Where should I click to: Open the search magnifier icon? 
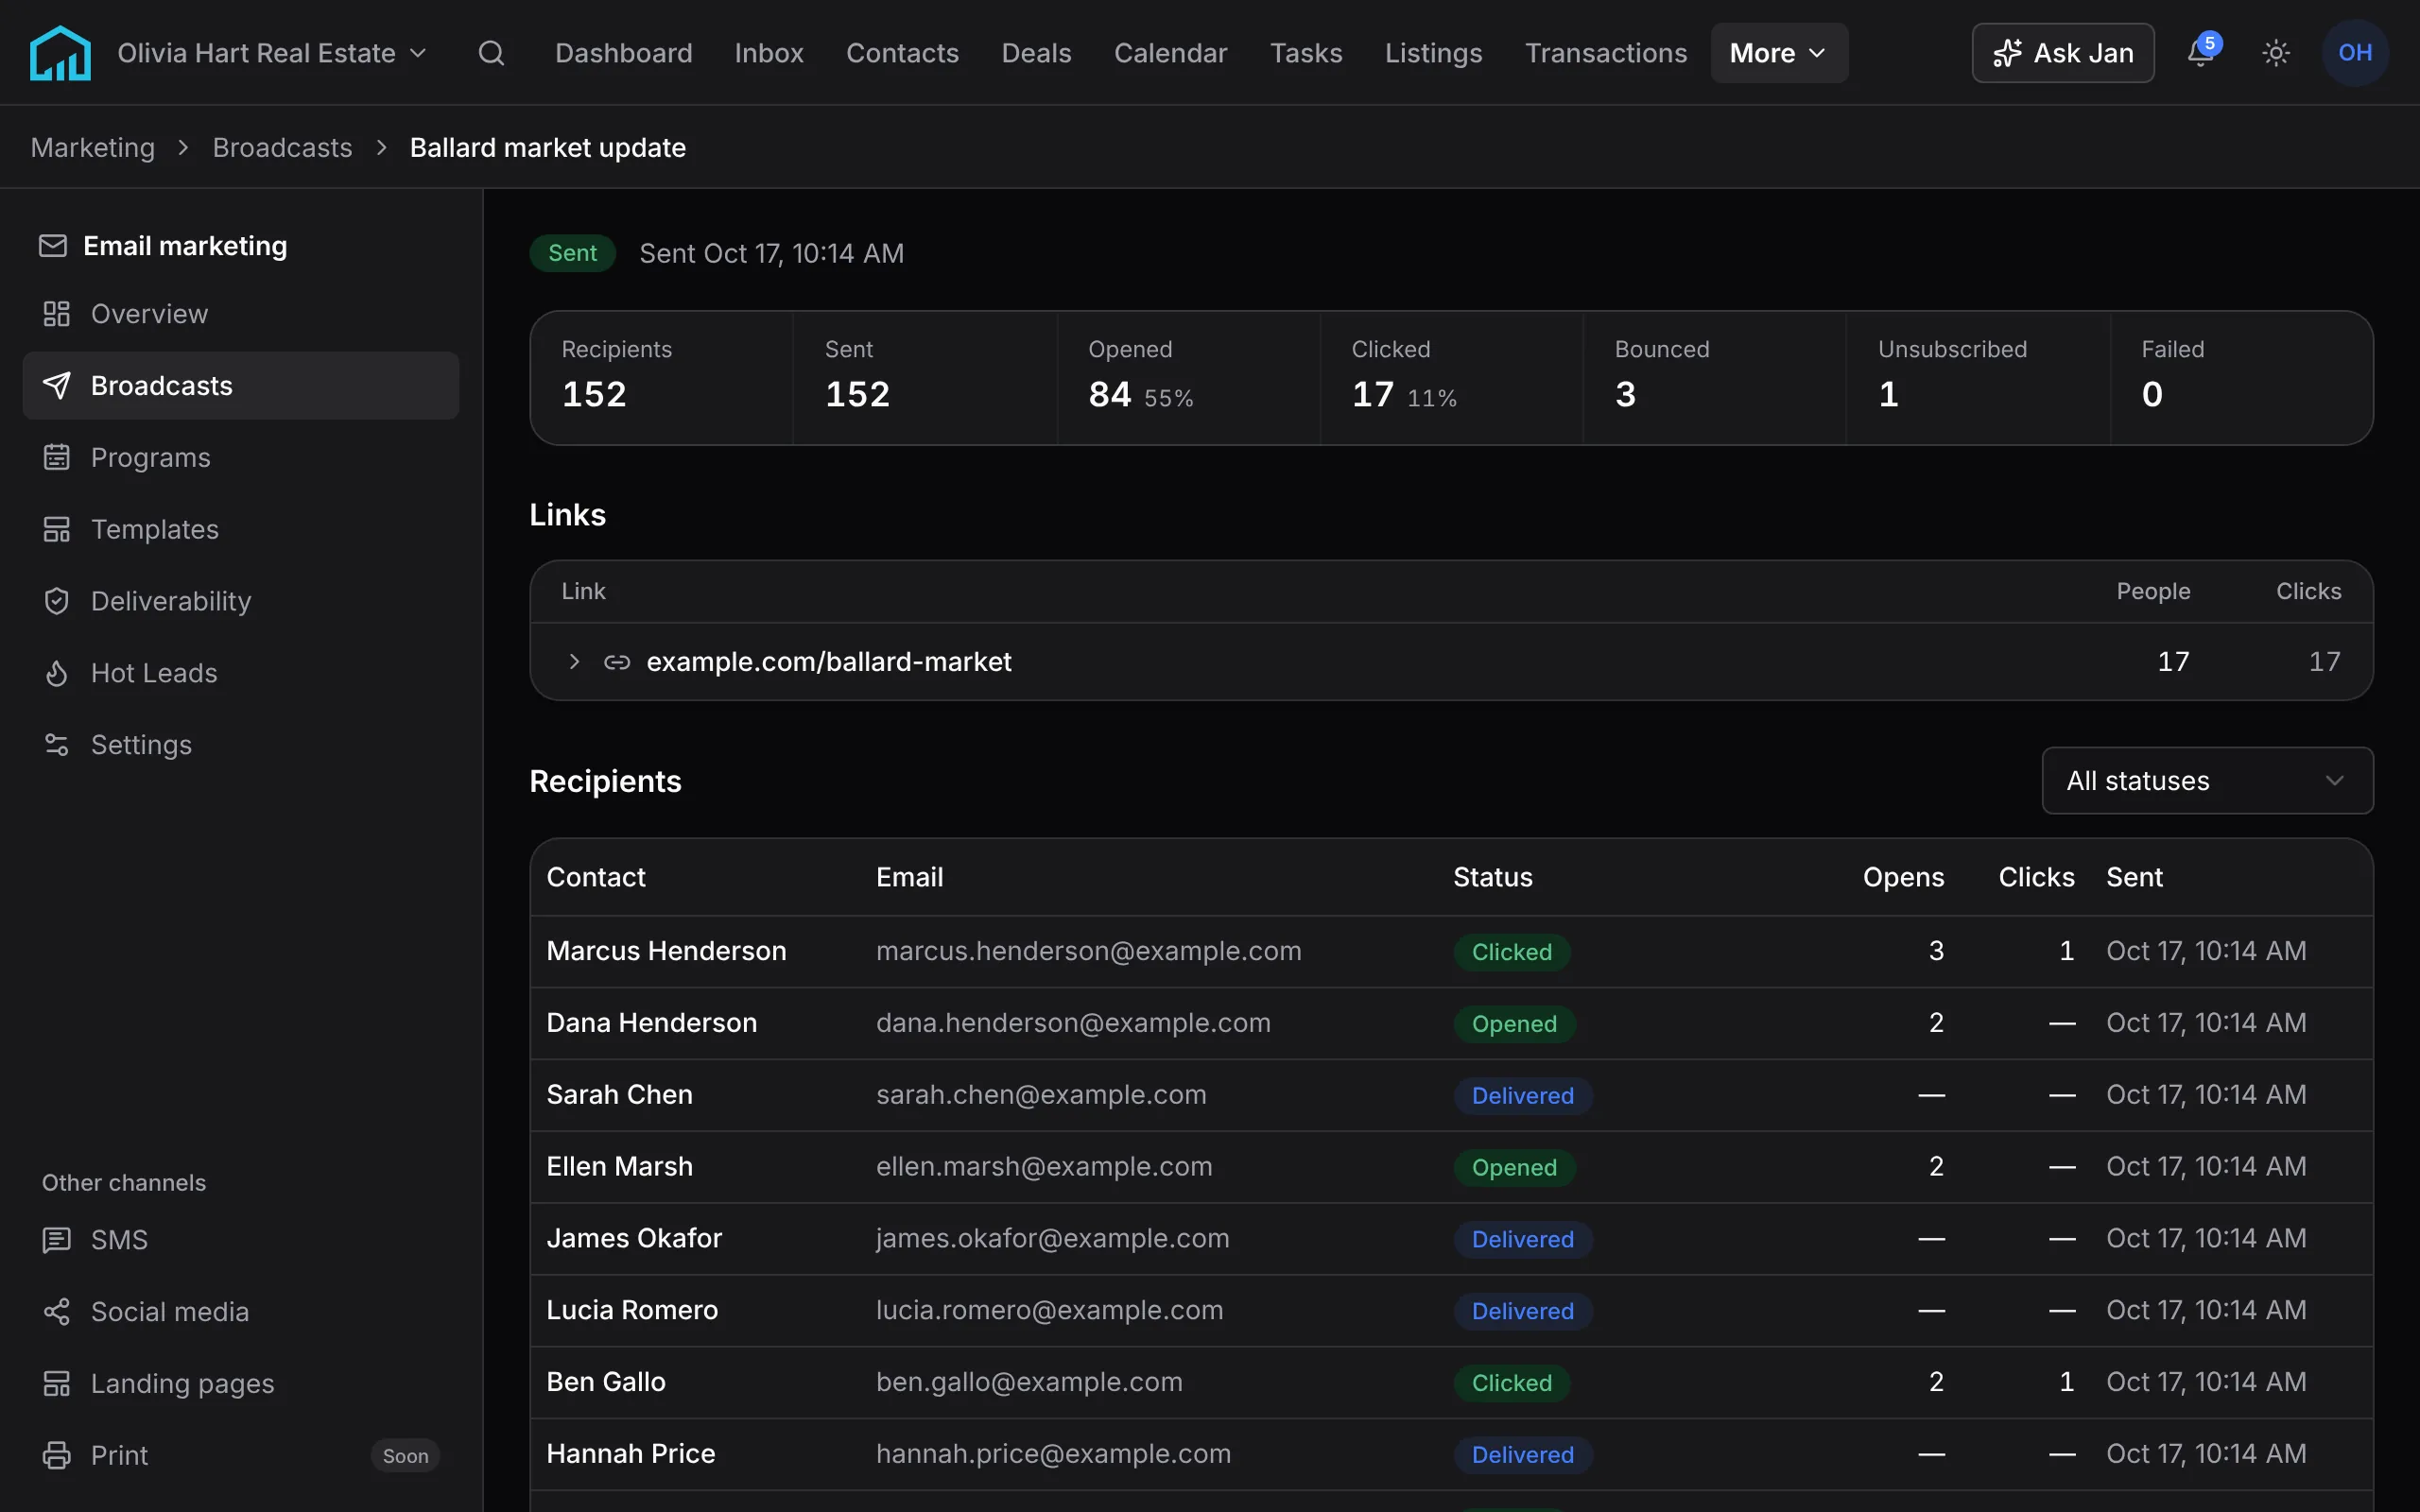coord(491,53)
